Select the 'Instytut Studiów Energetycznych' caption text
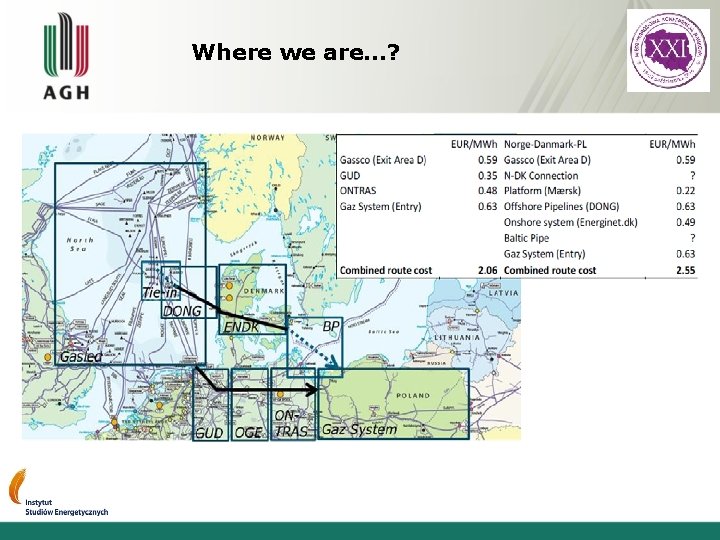 (67, 507)
